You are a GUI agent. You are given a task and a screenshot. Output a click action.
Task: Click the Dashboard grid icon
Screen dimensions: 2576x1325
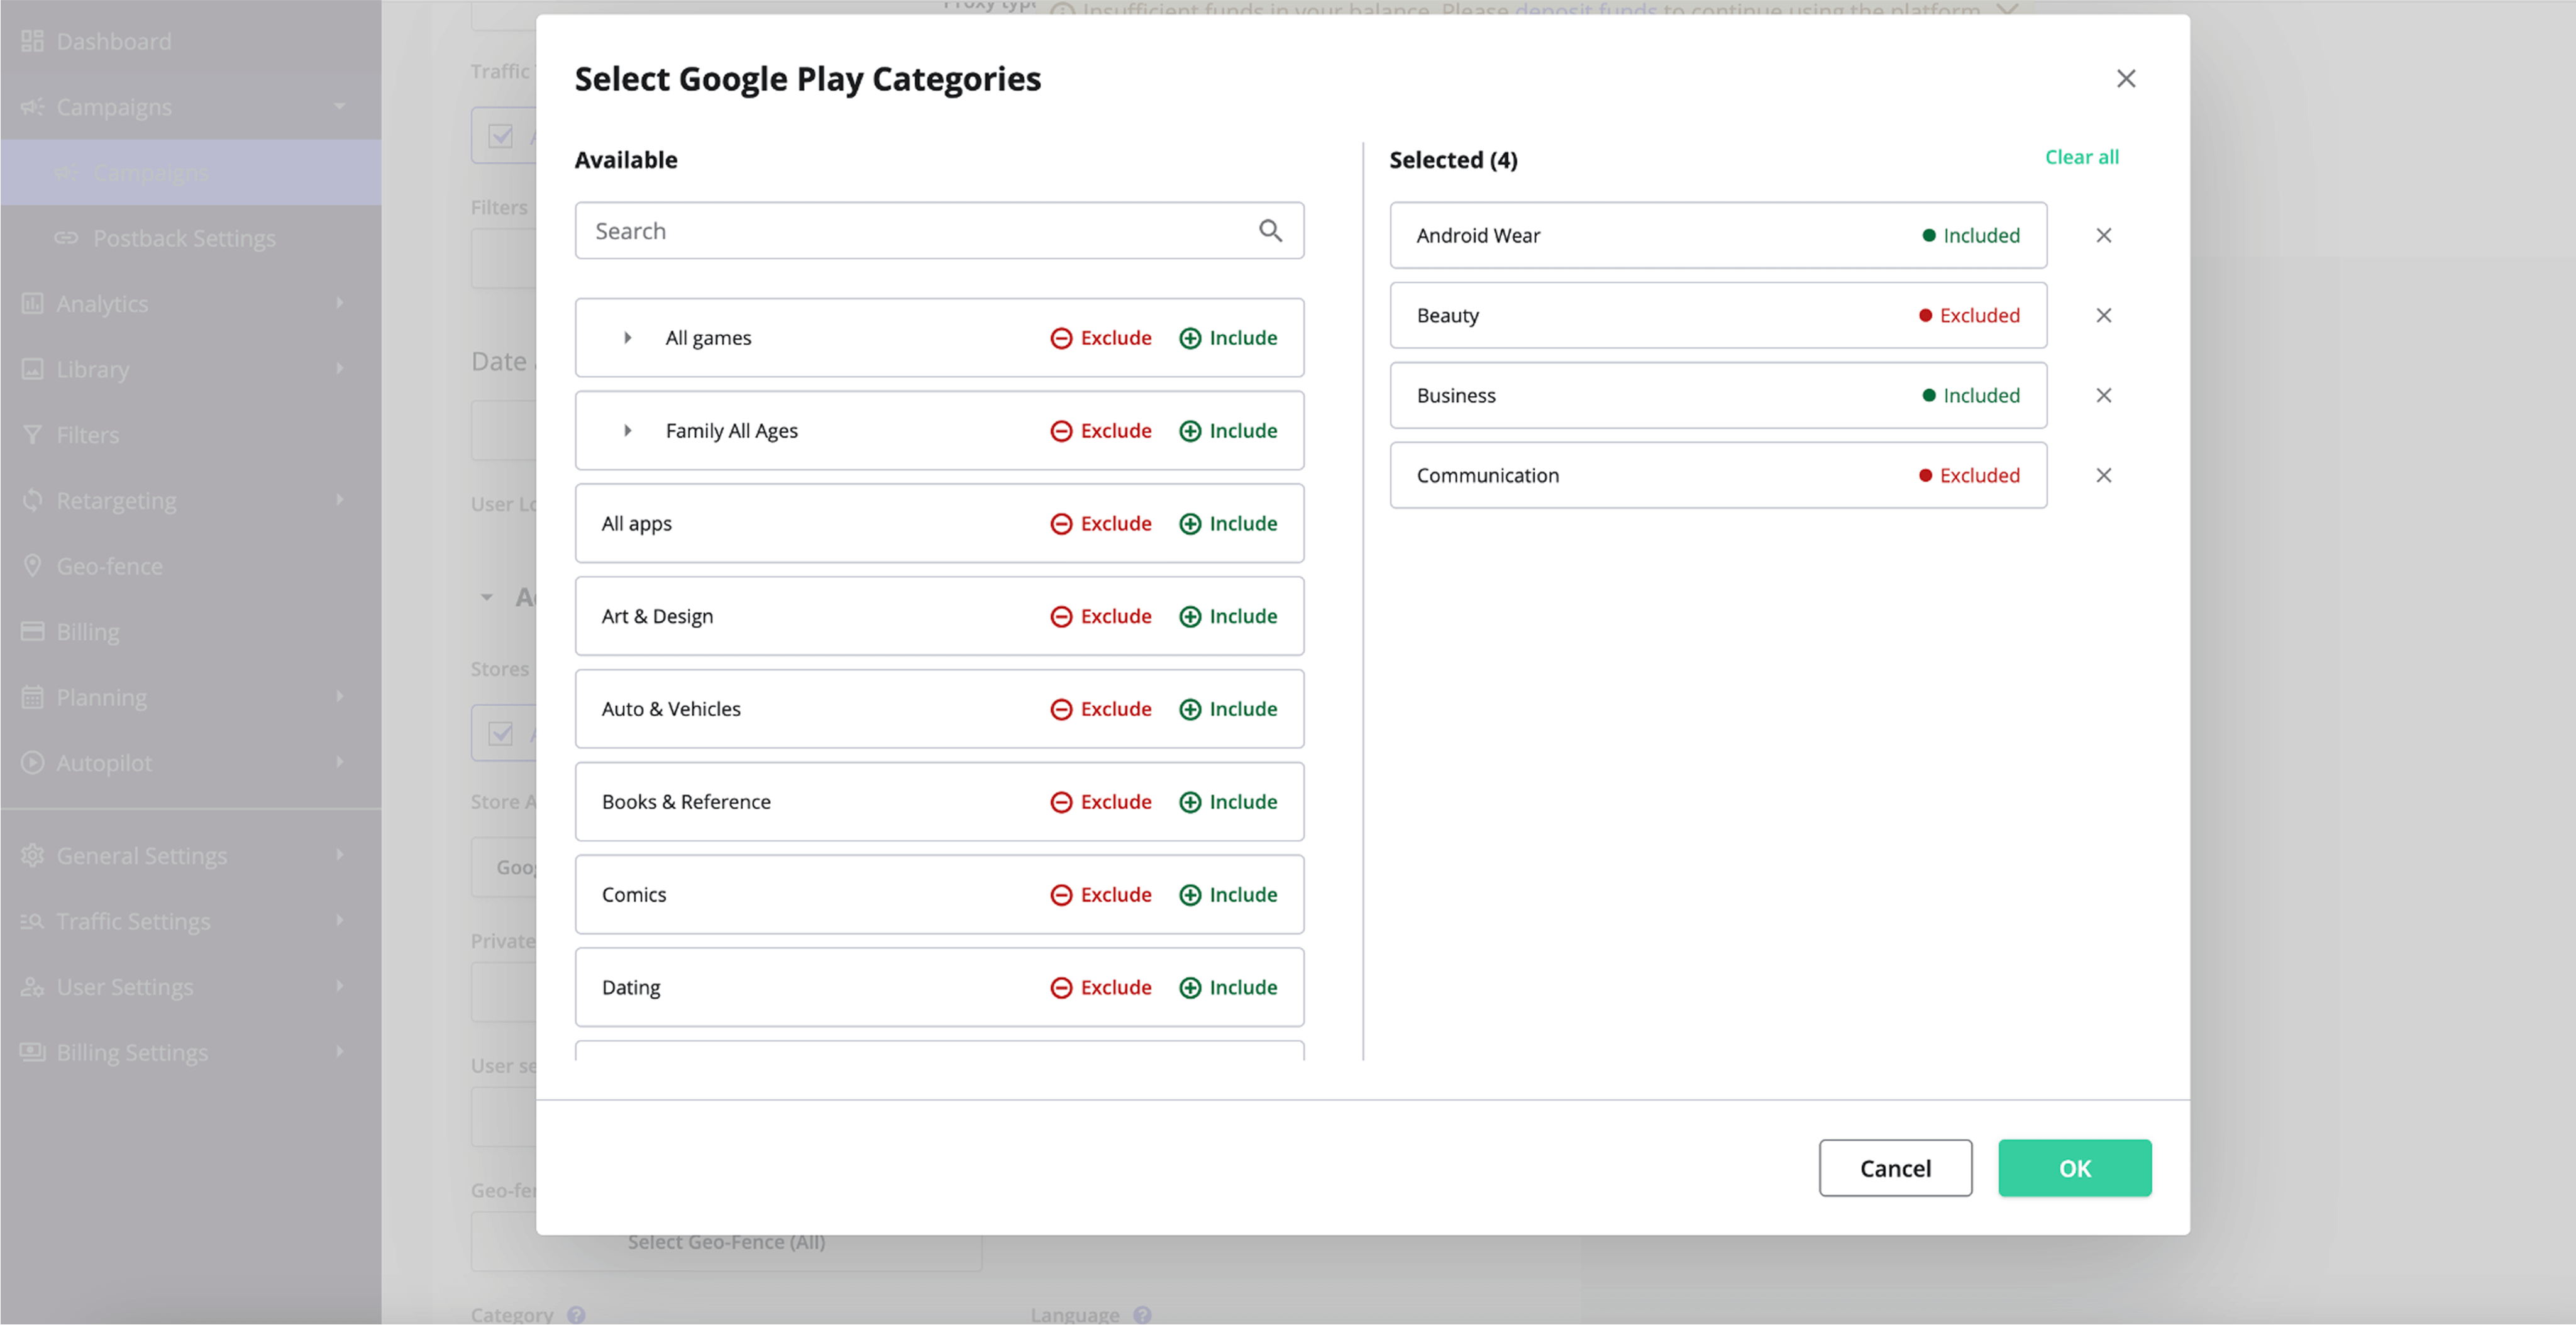pos(33,41)
